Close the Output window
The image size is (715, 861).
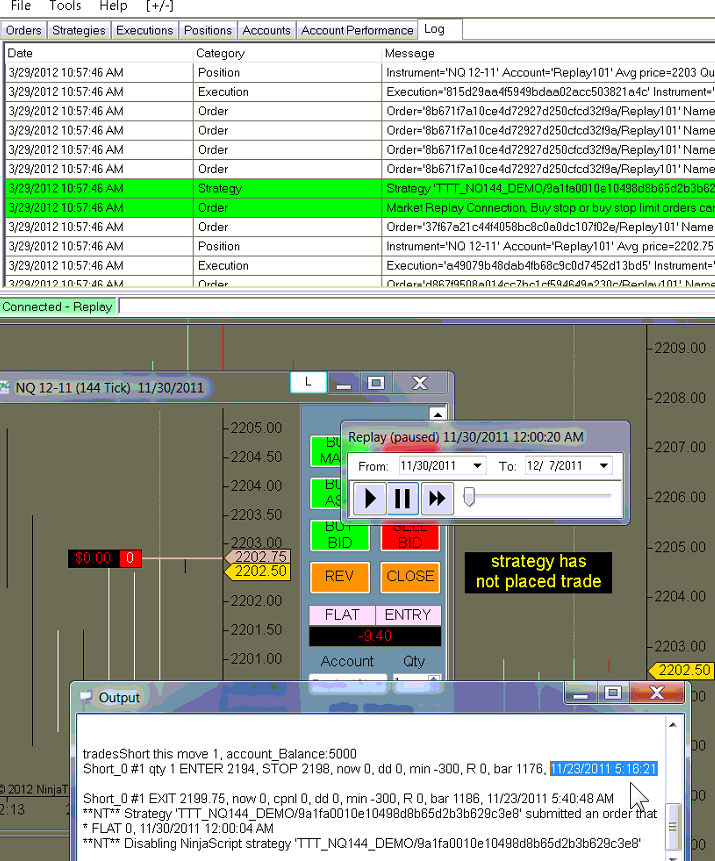(657, 693)
